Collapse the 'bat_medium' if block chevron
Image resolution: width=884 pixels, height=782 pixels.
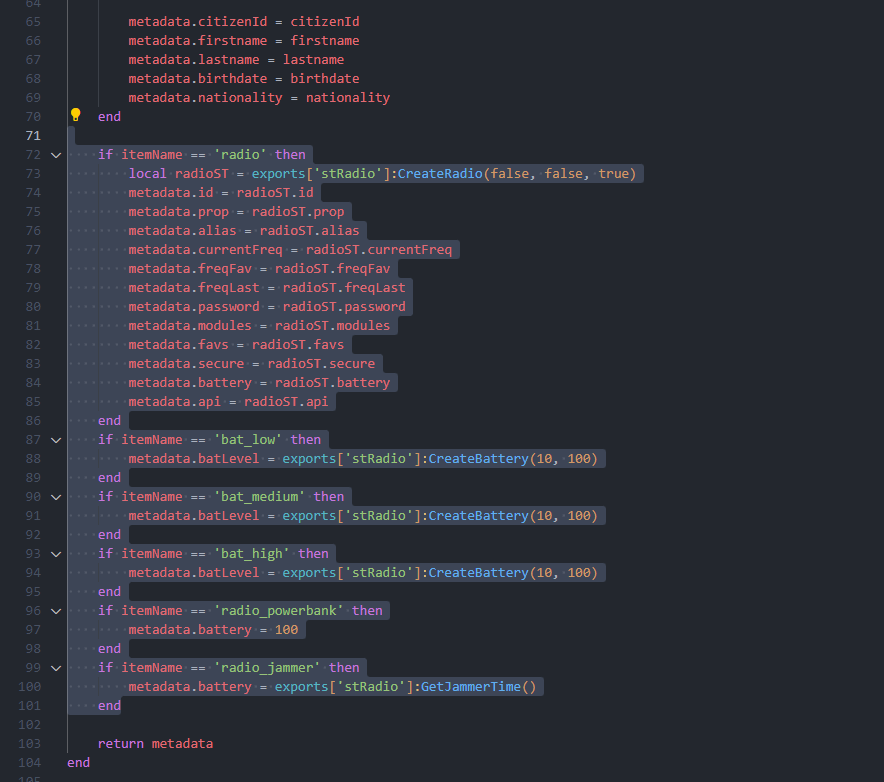tap(56, 497)
